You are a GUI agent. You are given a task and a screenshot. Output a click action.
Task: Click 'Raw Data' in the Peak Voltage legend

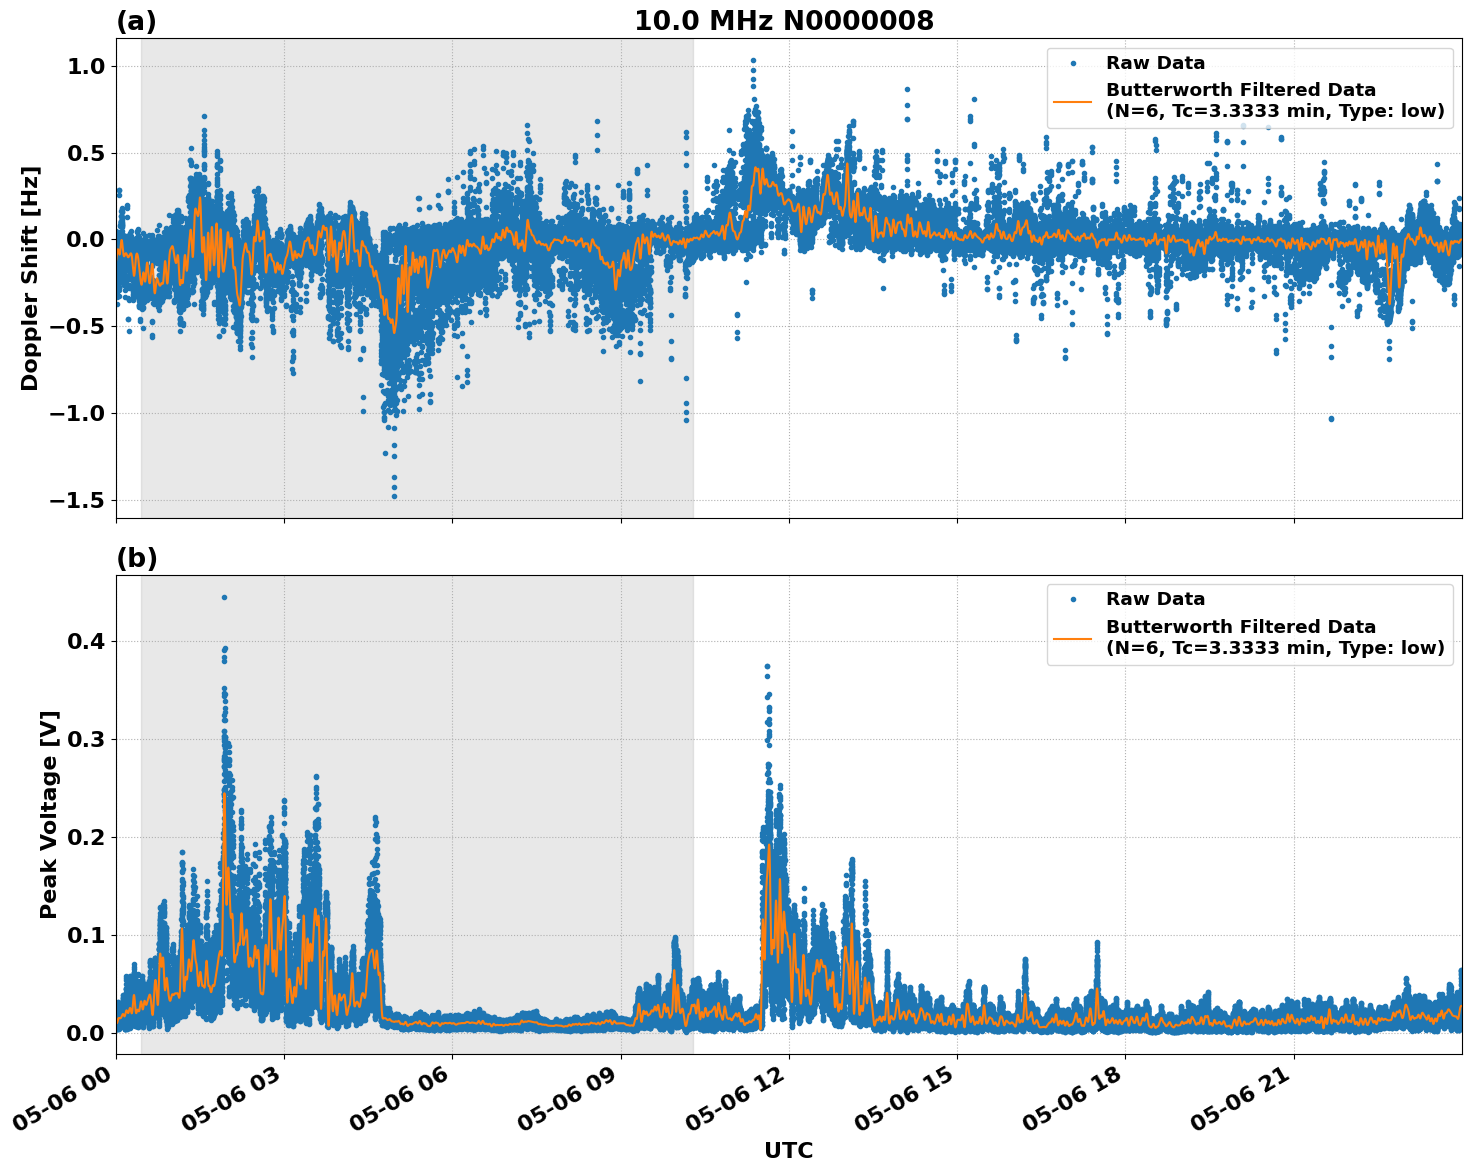point(1155,599)
